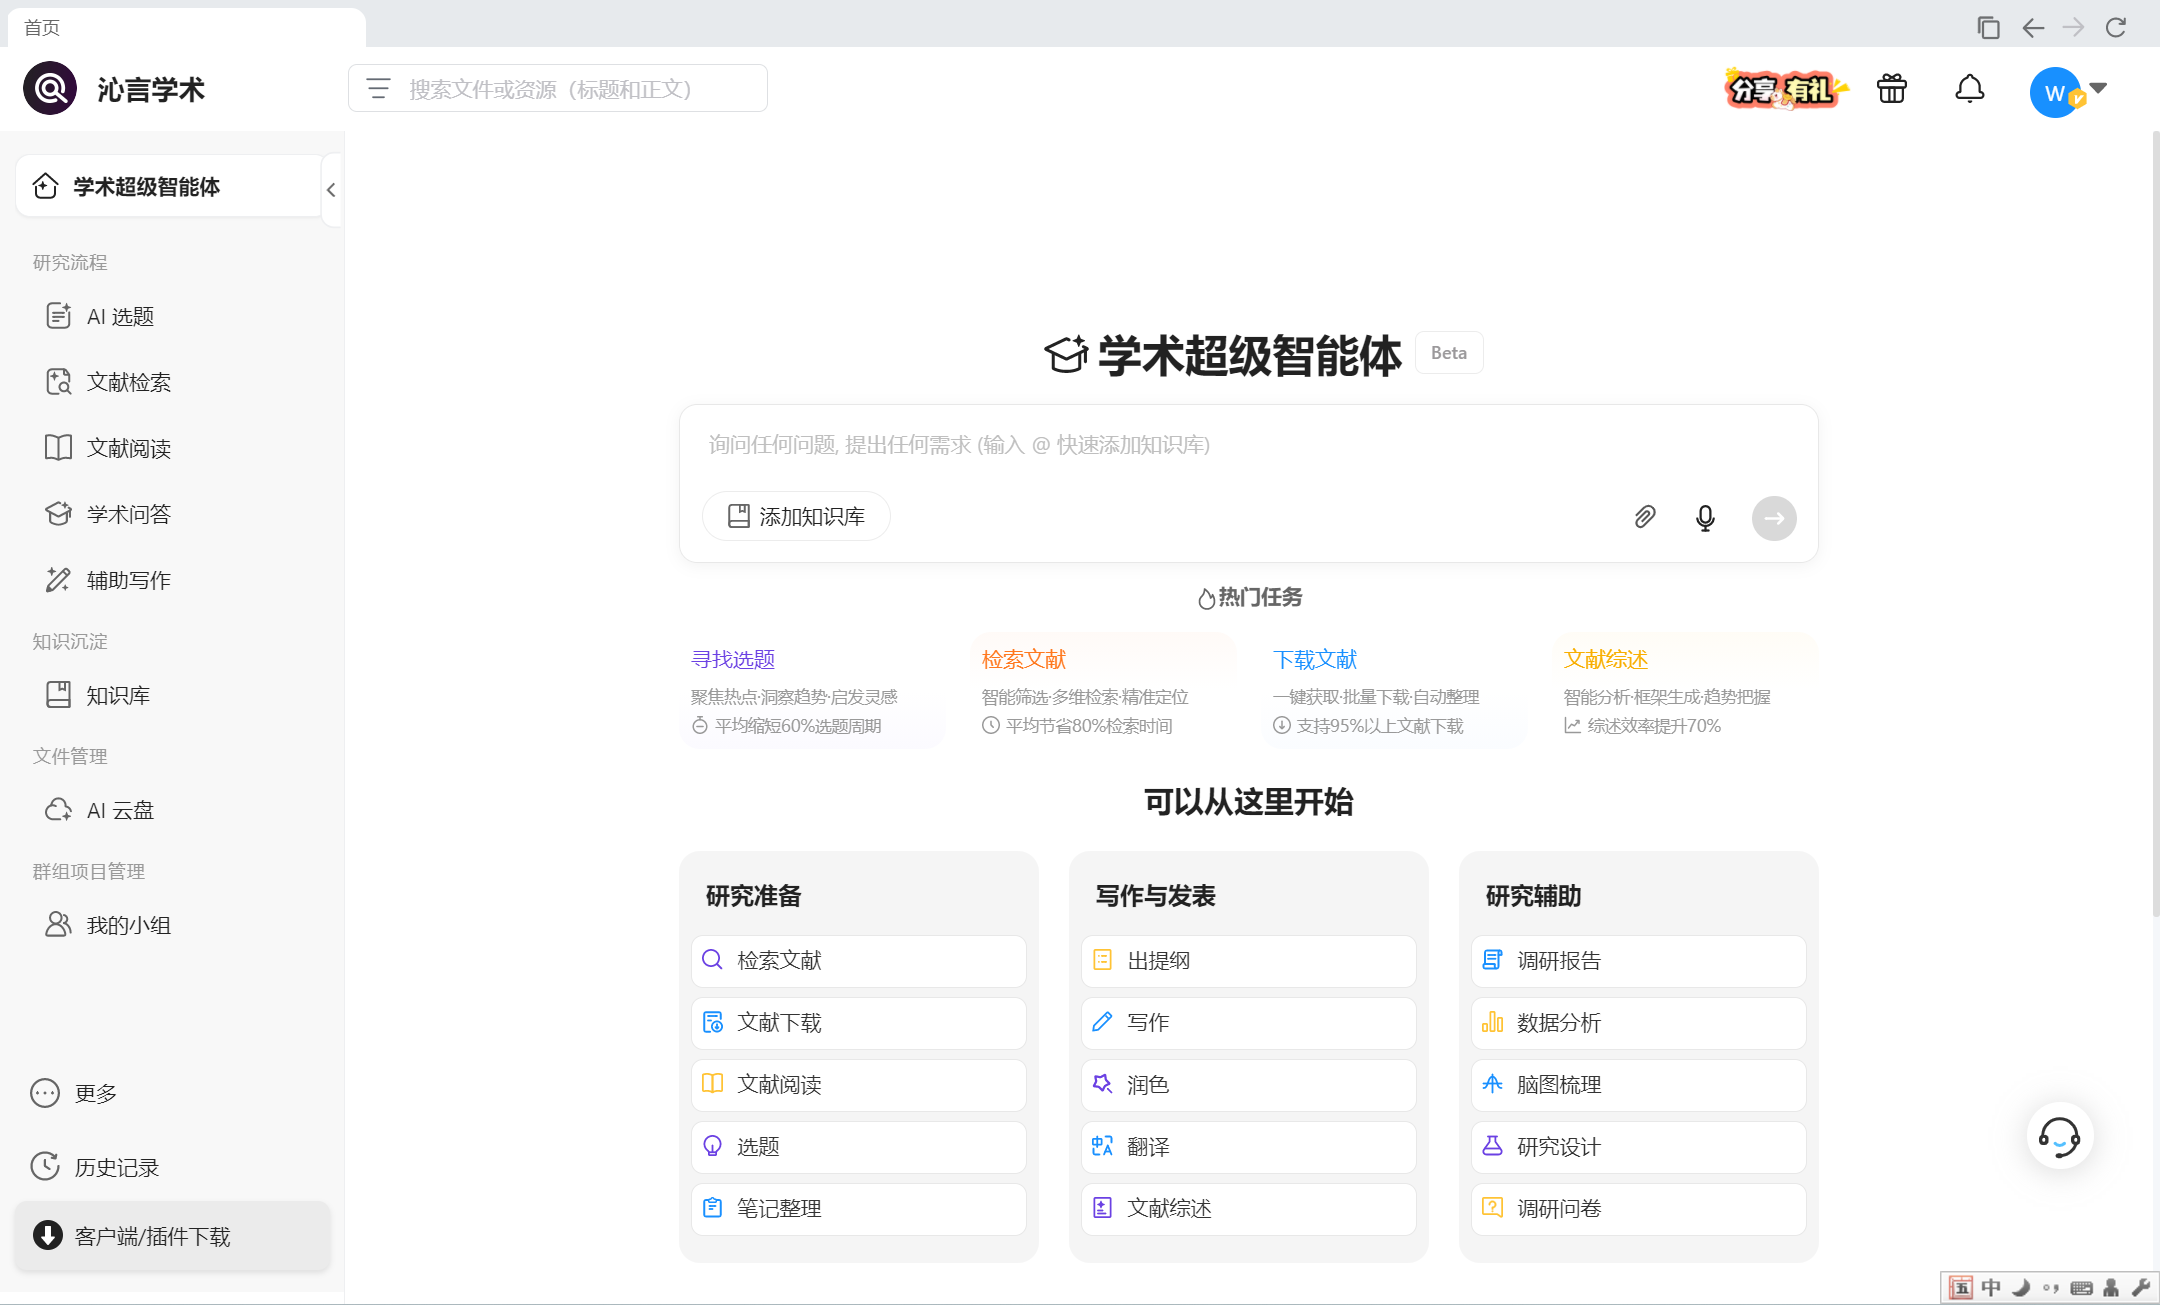Viewport: 2160px width, 1305px height.
Task: Expand the user avatar dropdown arrow
Action: tap(2100, 88)
